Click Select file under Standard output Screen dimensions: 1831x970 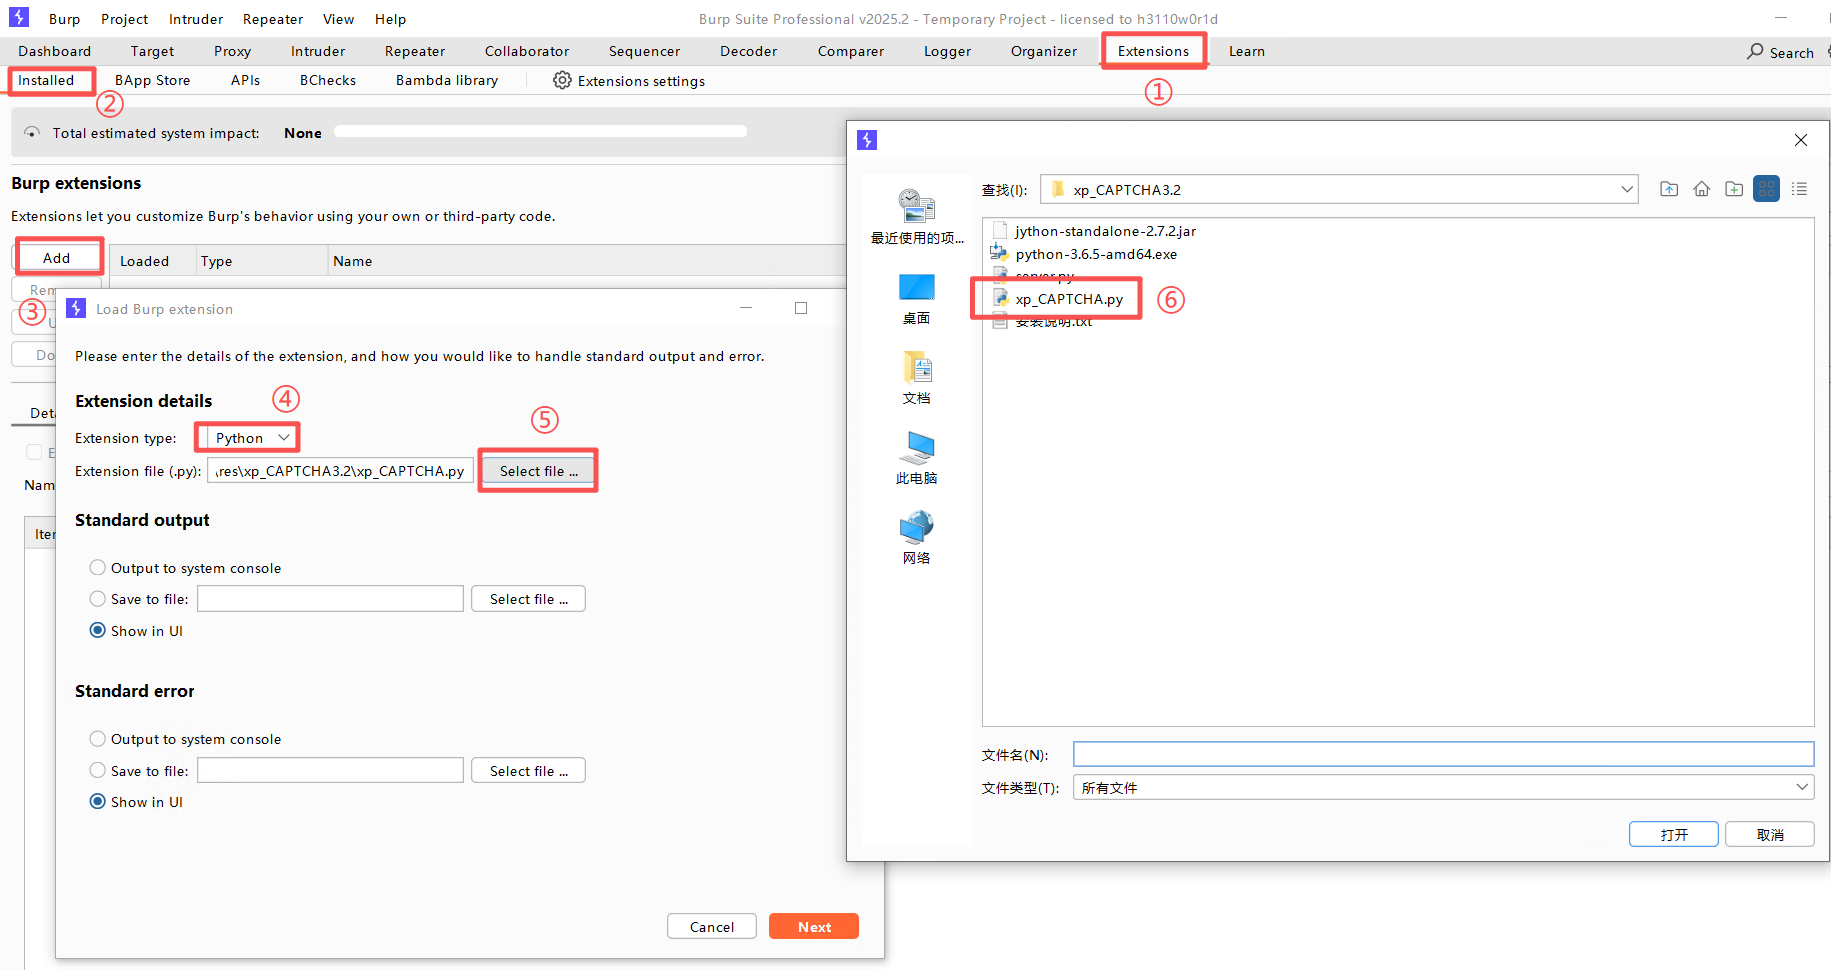(528, 599)
